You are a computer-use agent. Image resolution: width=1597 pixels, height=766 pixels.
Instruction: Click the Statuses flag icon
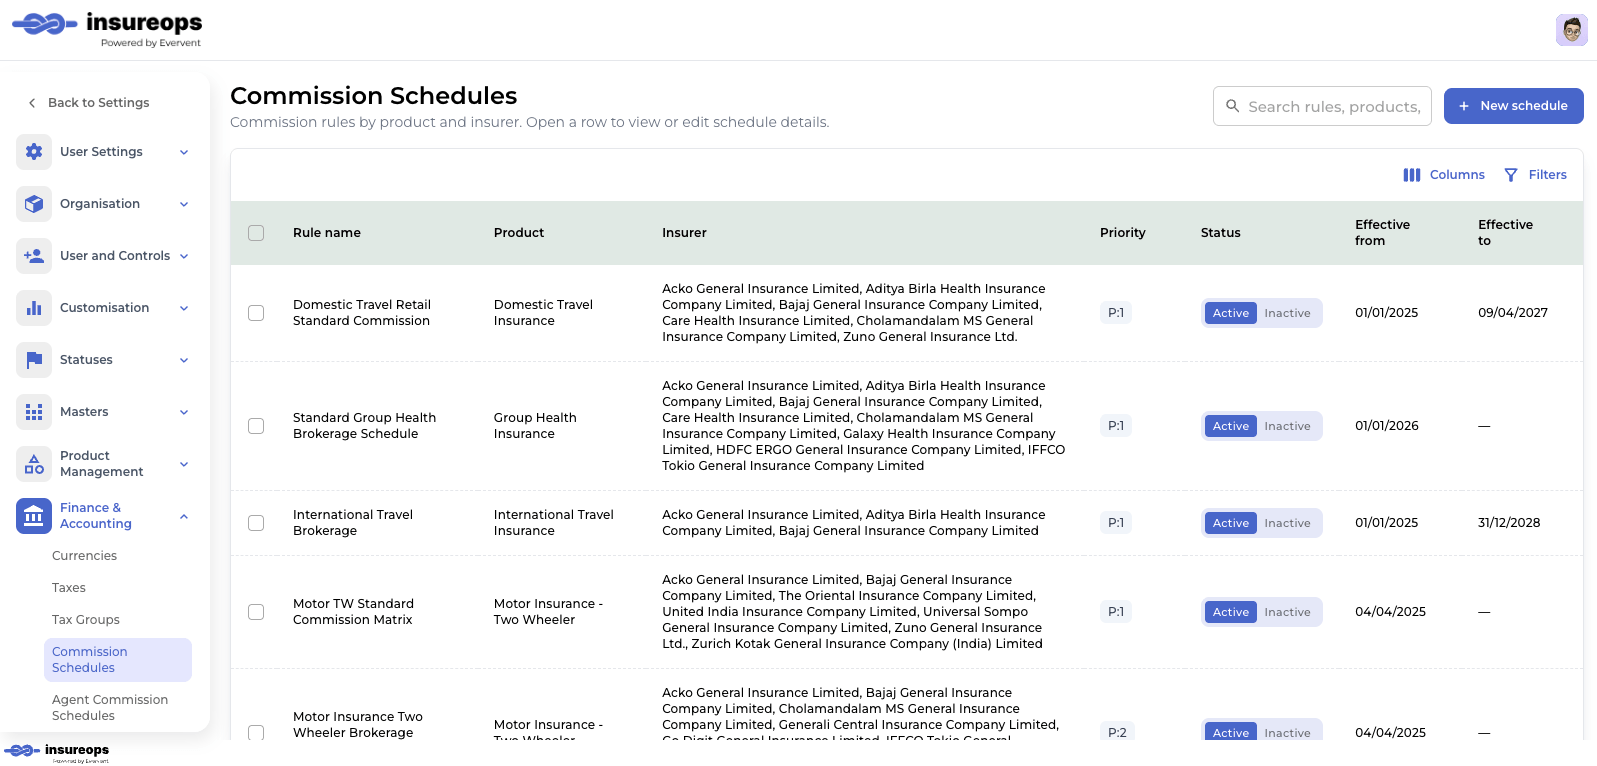coord(34,360)
